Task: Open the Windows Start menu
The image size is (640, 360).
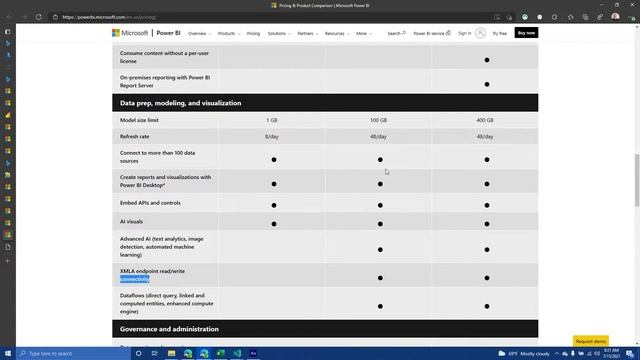Action: [8, 353]
